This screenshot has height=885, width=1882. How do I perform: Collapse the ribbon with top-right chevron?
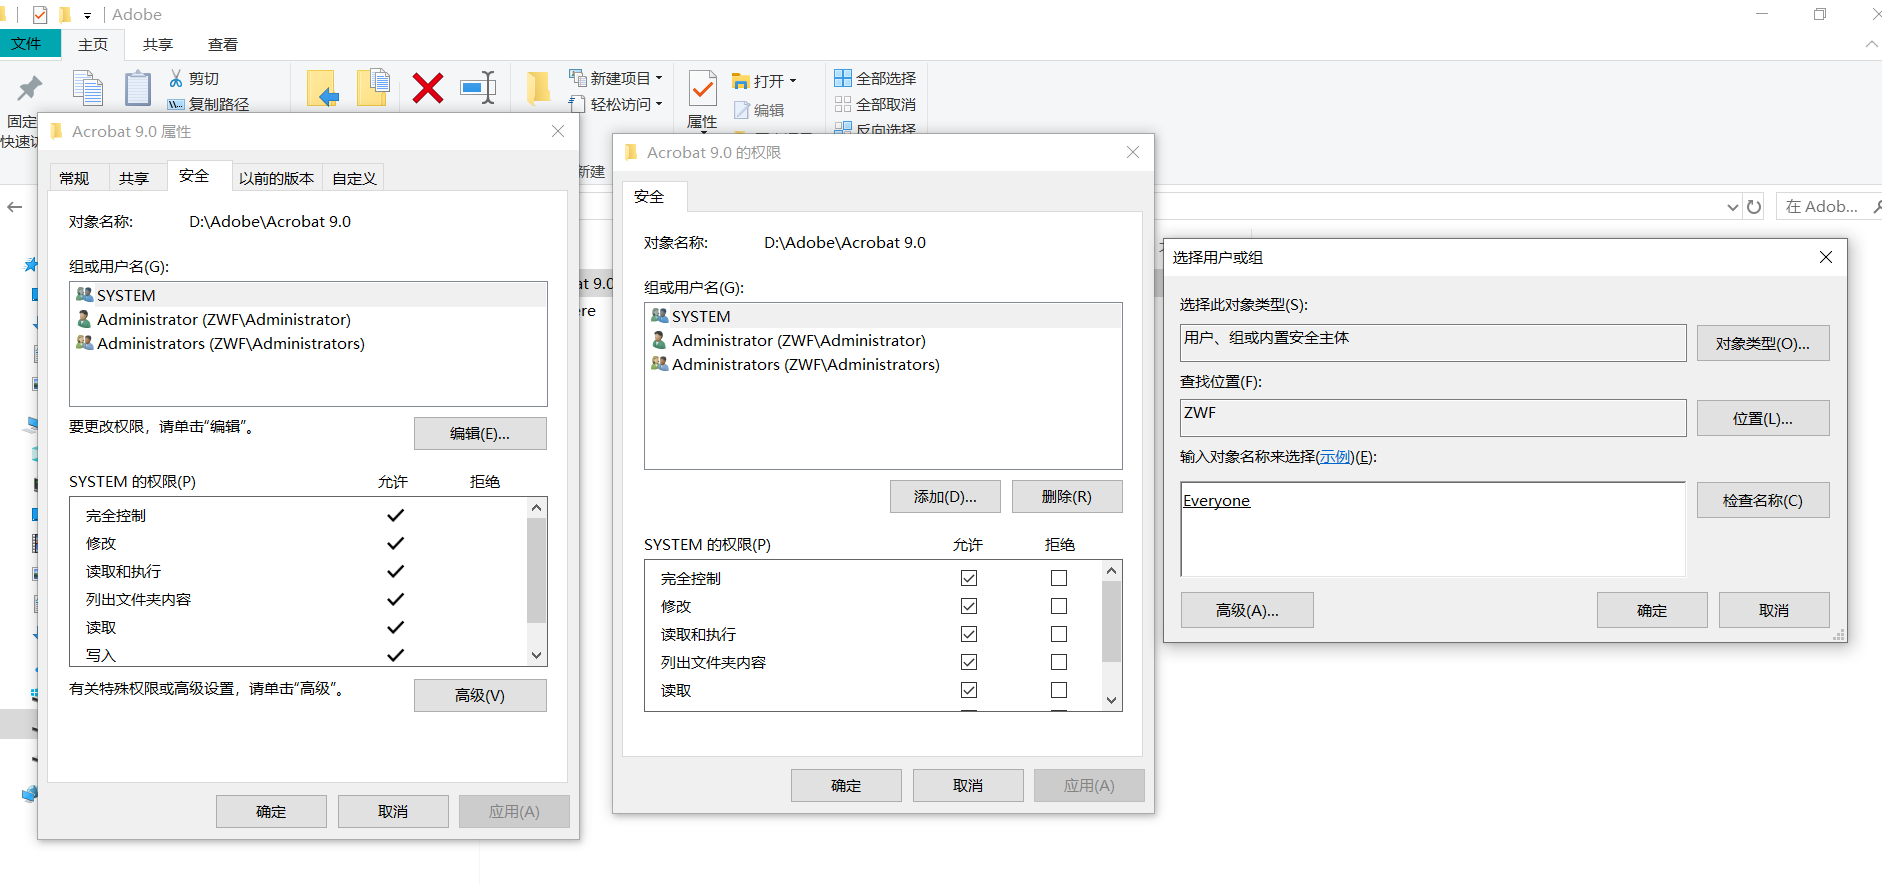[1872, 44]
